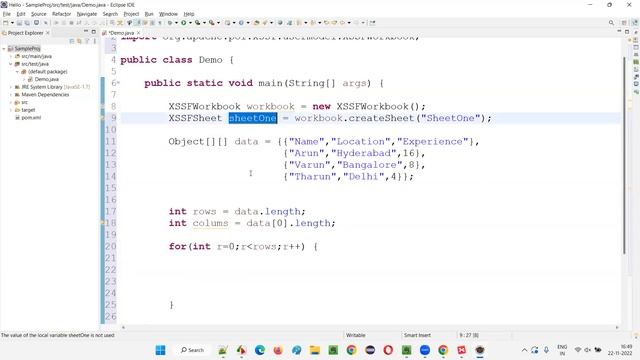The width and height of the screenshot is (640, 360).
Task: Open the Window menu
Action: click(x=168, y=14)
